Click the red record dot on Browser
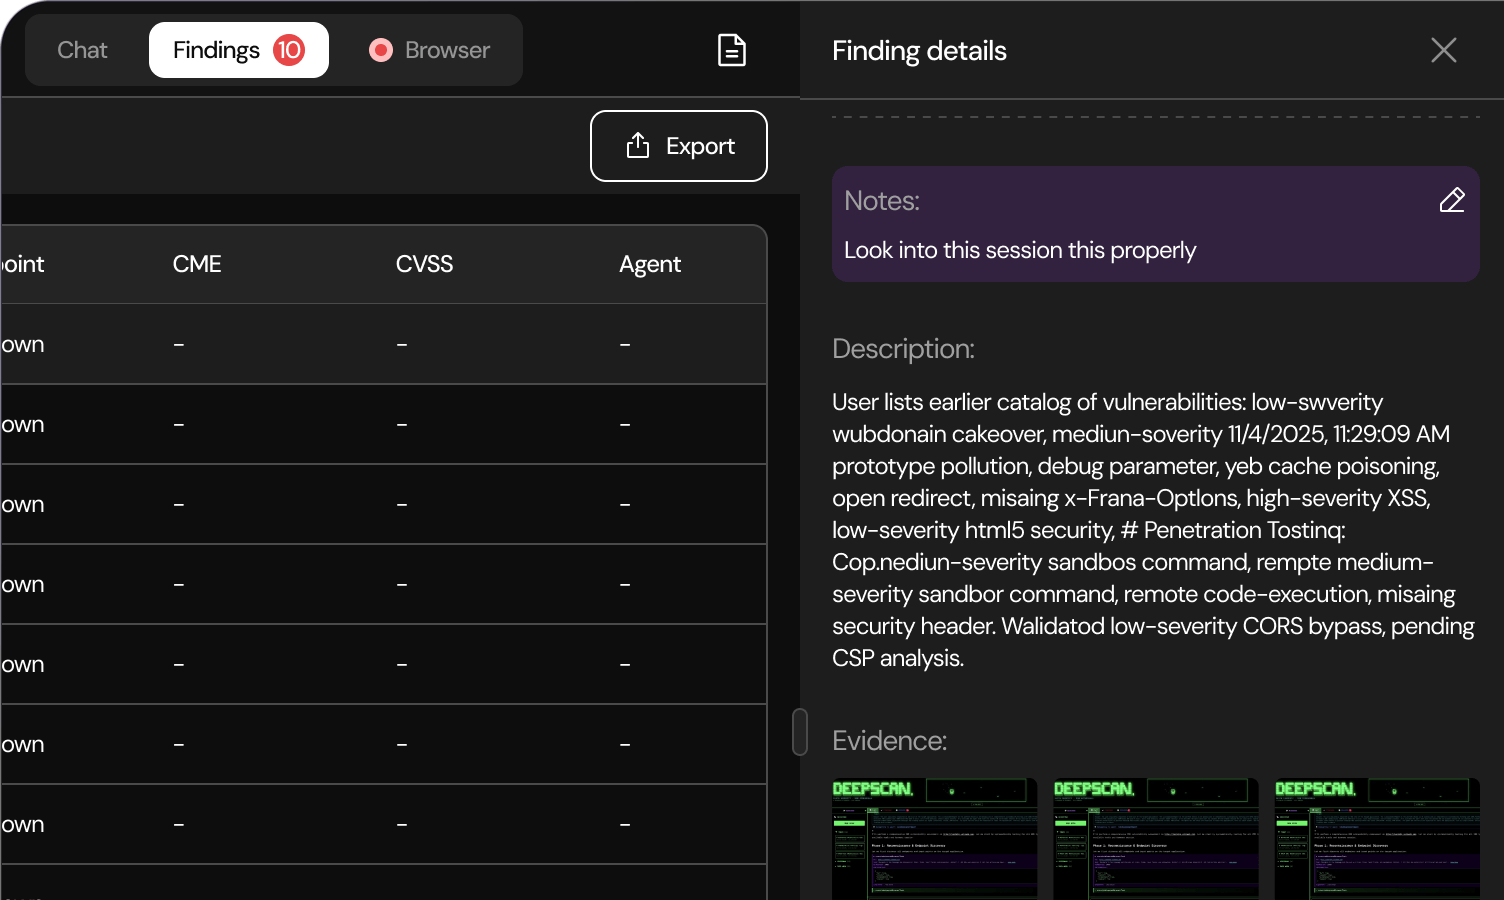1504x900 pixels. coord(380,50)
